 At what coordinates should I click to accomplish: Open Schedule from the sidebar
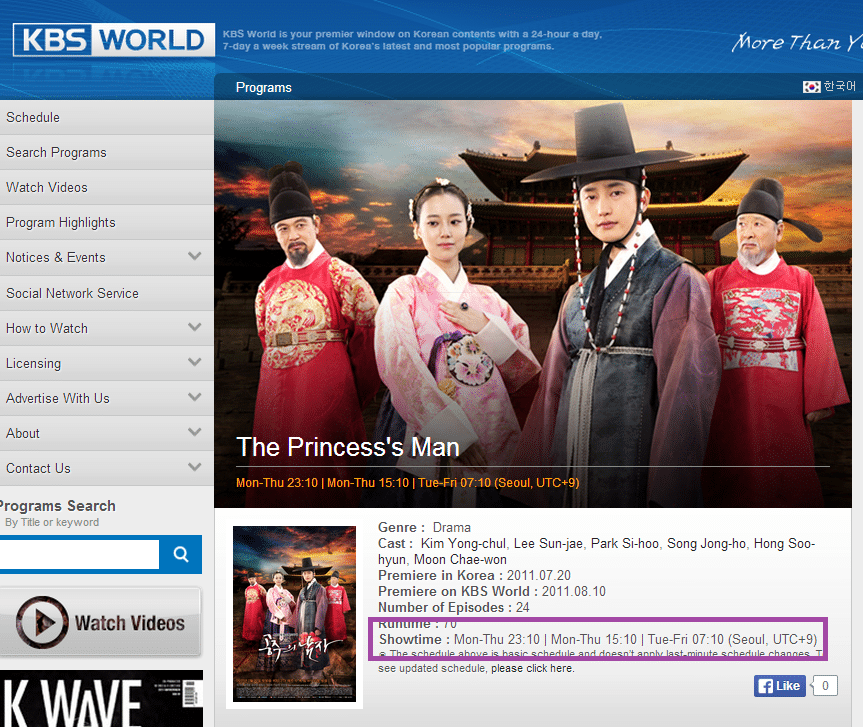pyautogui.click(x=33, y=117)
